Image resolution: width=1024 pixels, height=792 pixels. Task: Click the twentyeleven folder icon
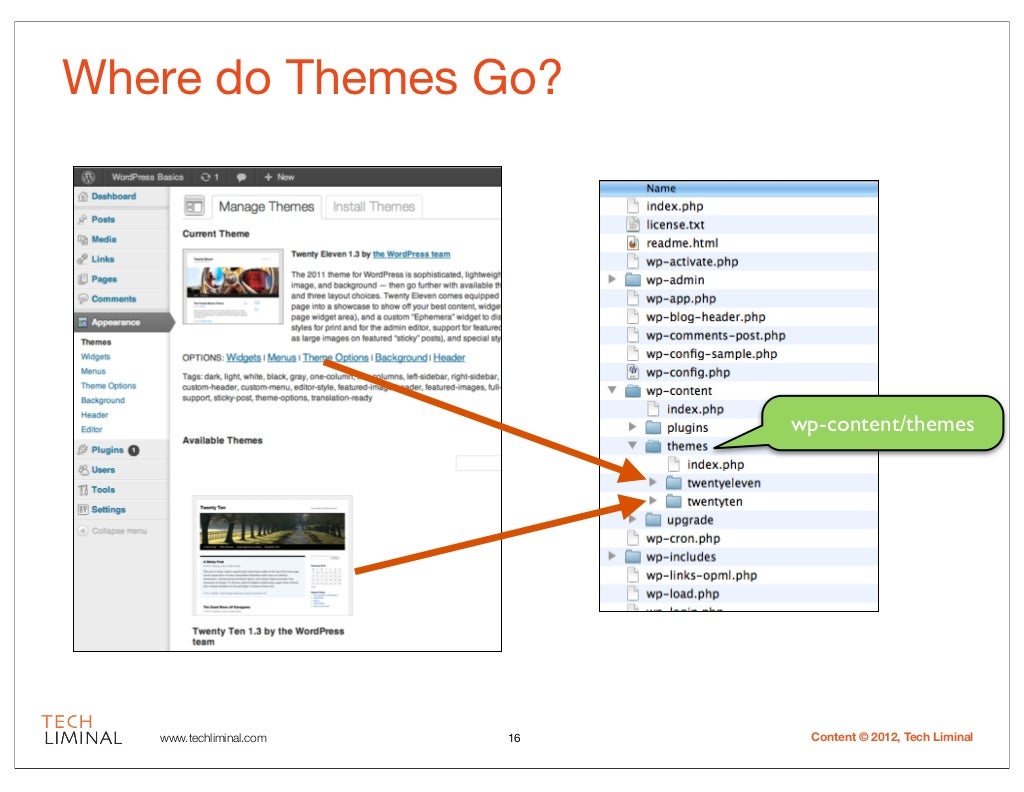point(674,483)
